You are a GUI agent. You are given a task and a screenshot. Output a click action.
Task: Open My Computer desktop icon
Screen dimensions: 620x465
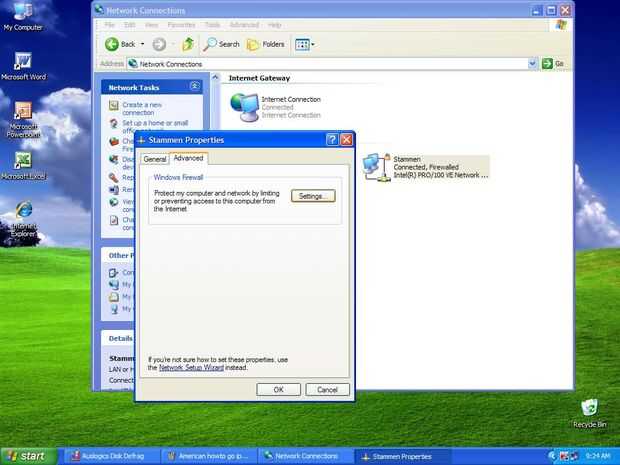click(23, 16)
